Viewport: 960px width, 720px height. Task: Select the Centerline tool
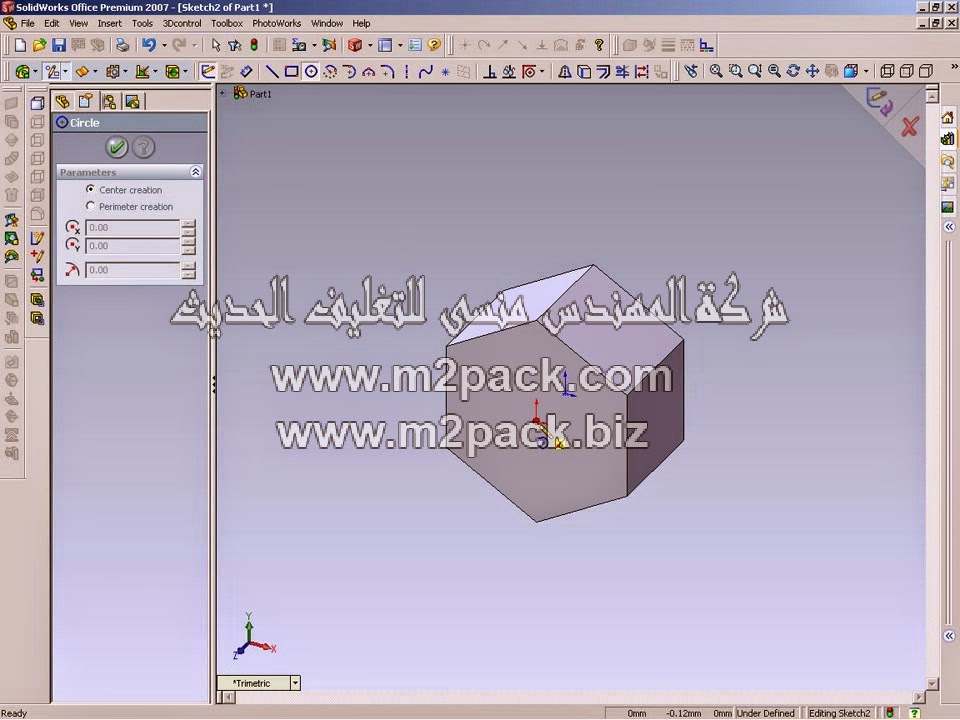[407, 72]
